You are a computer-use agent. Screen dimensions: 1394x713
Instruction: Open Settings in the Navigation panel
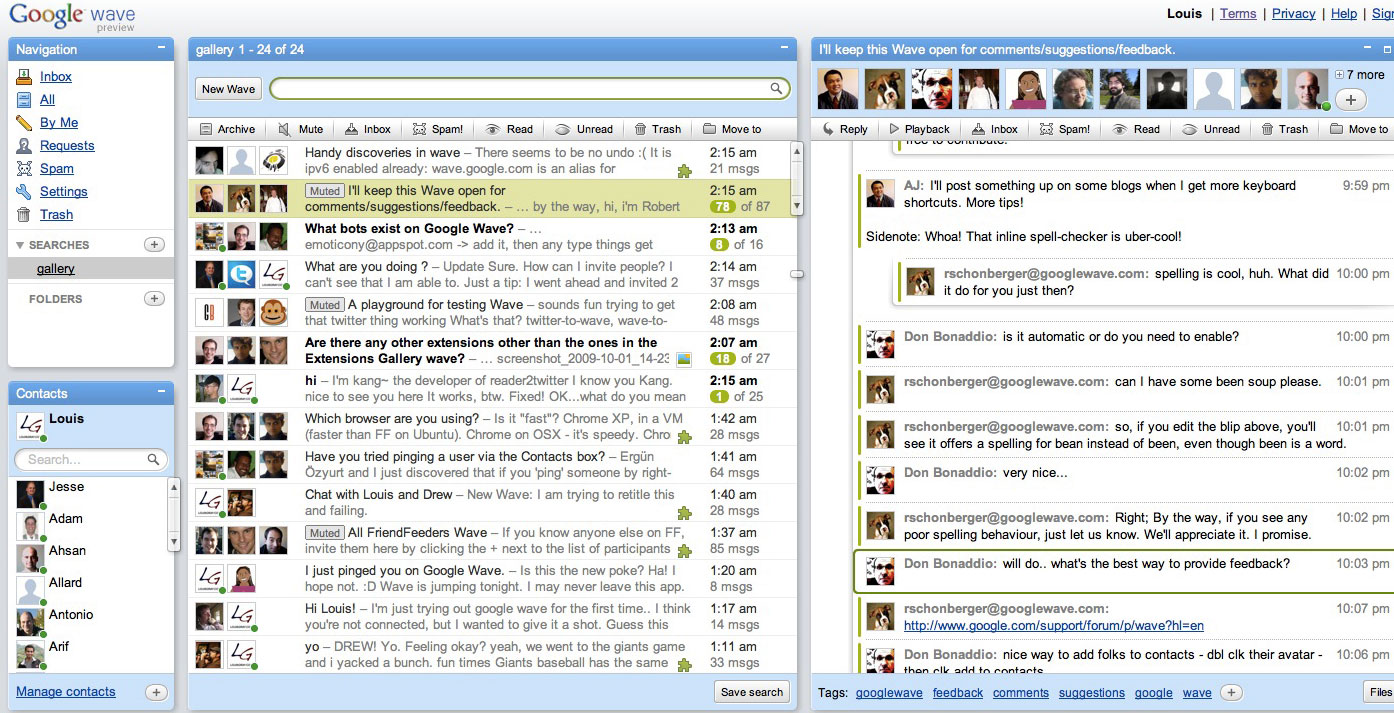coord(64,191)
